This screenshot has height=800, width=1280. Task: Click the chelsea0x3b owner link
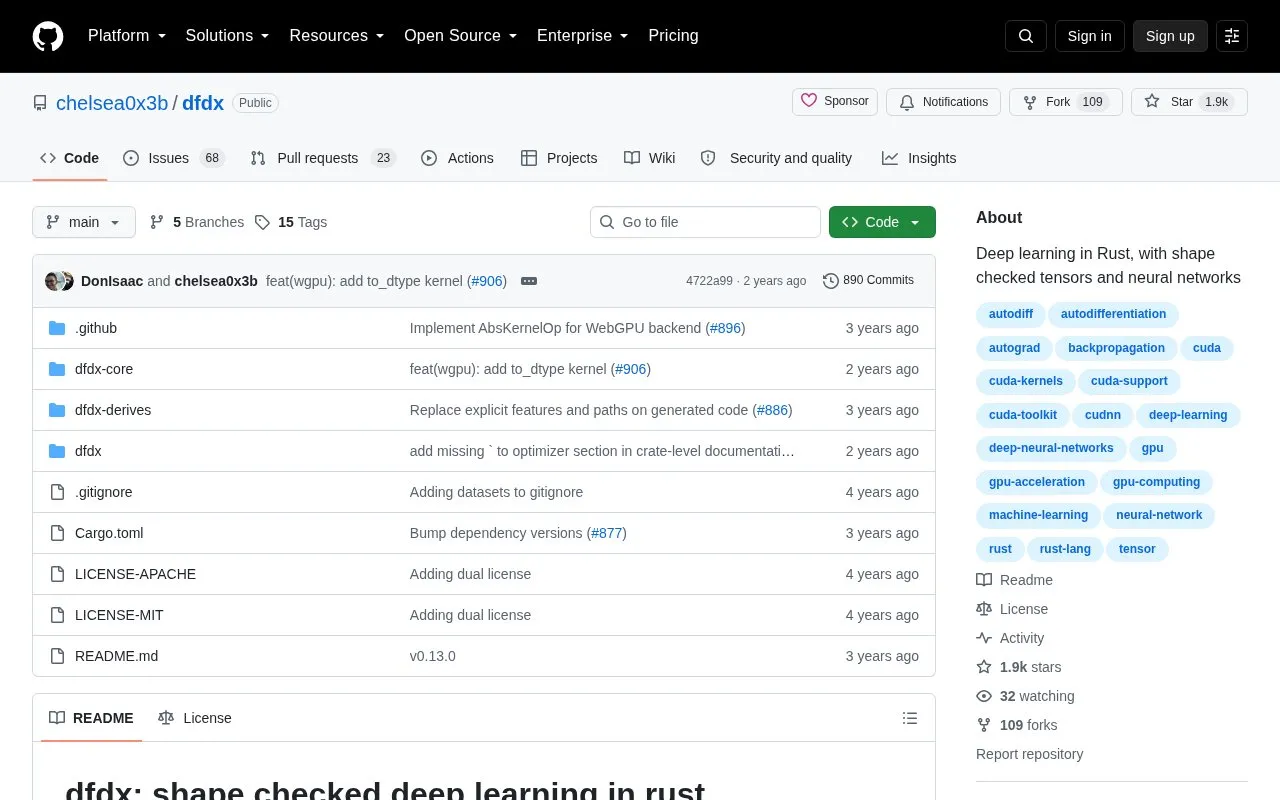(x=112, y=103)
